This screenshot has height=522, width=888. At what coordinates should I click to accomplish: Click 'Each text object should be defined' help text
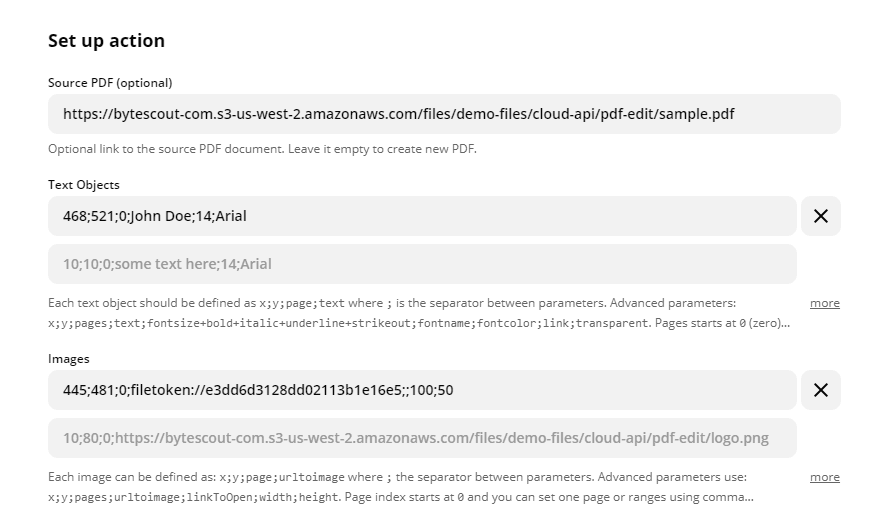(x=150, y=303)
